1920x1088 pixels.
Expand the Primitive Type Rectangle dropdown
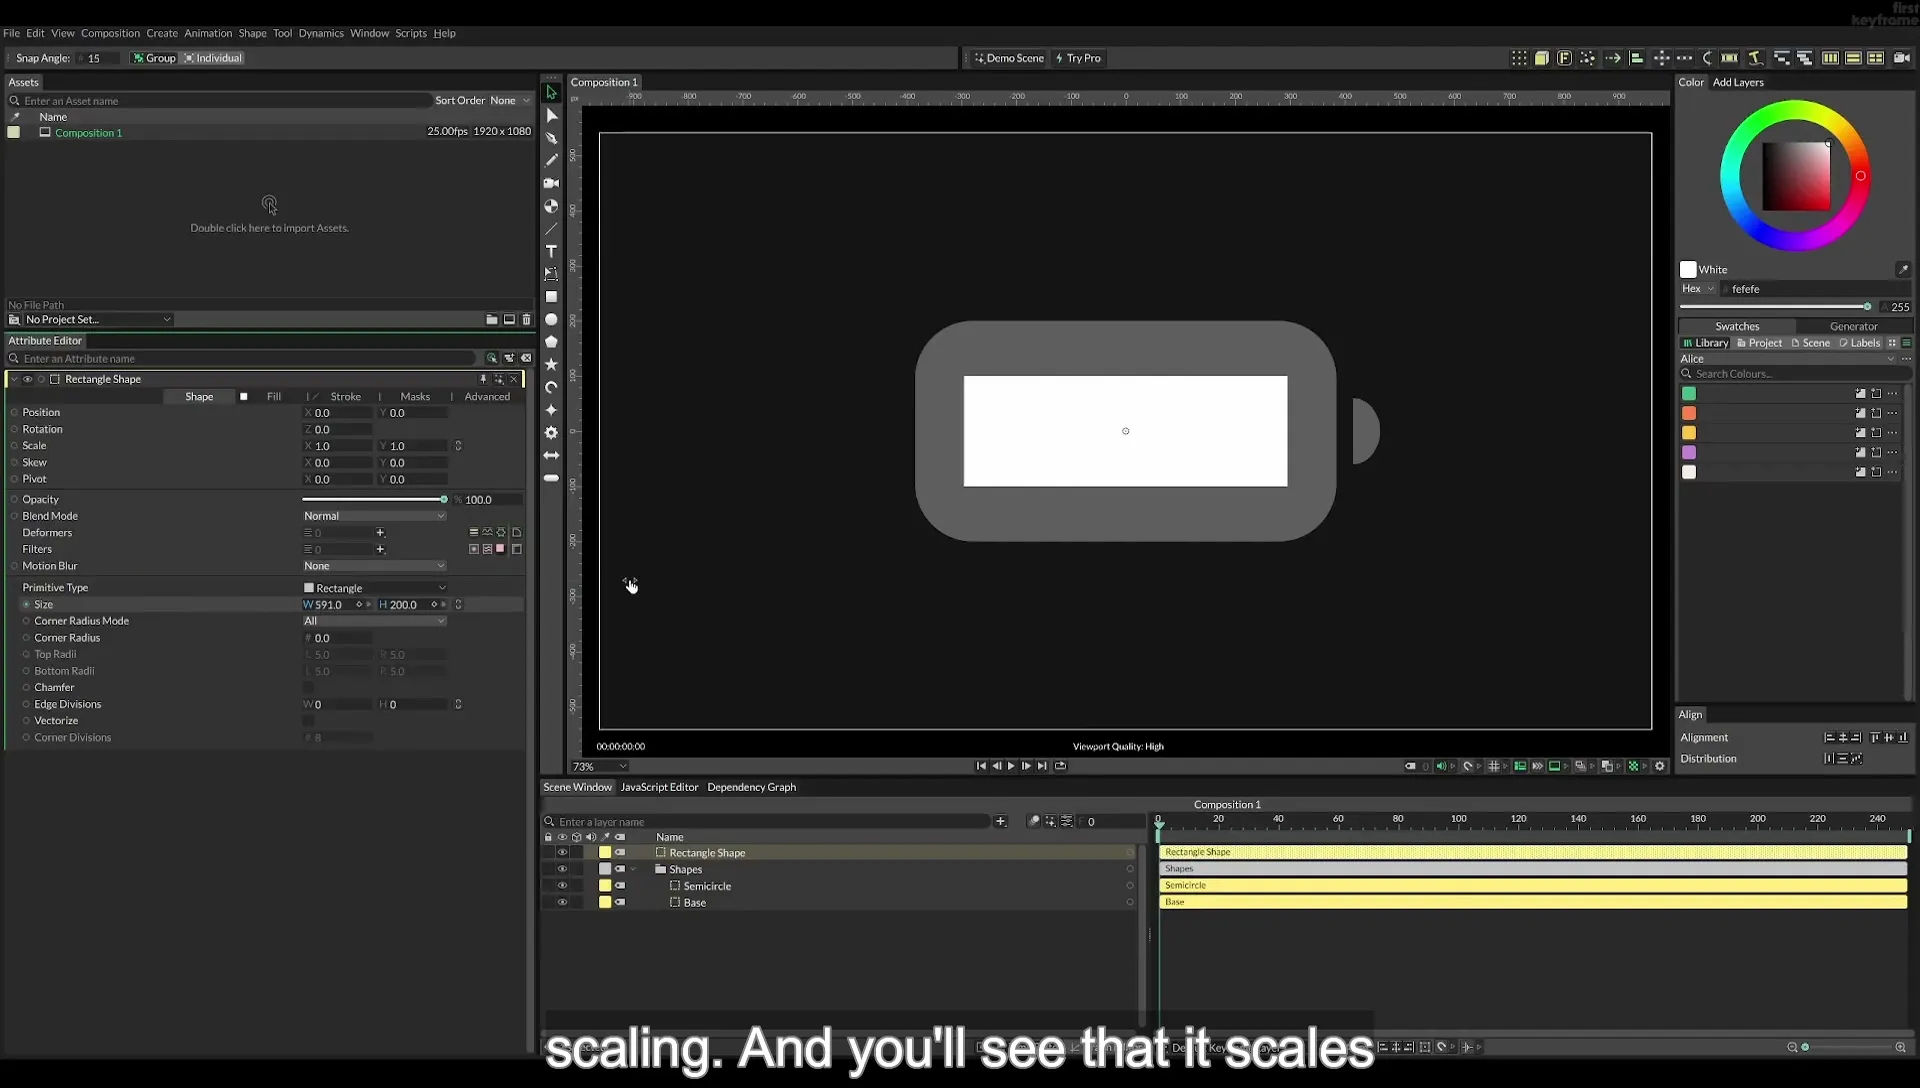tap(374, 588)
